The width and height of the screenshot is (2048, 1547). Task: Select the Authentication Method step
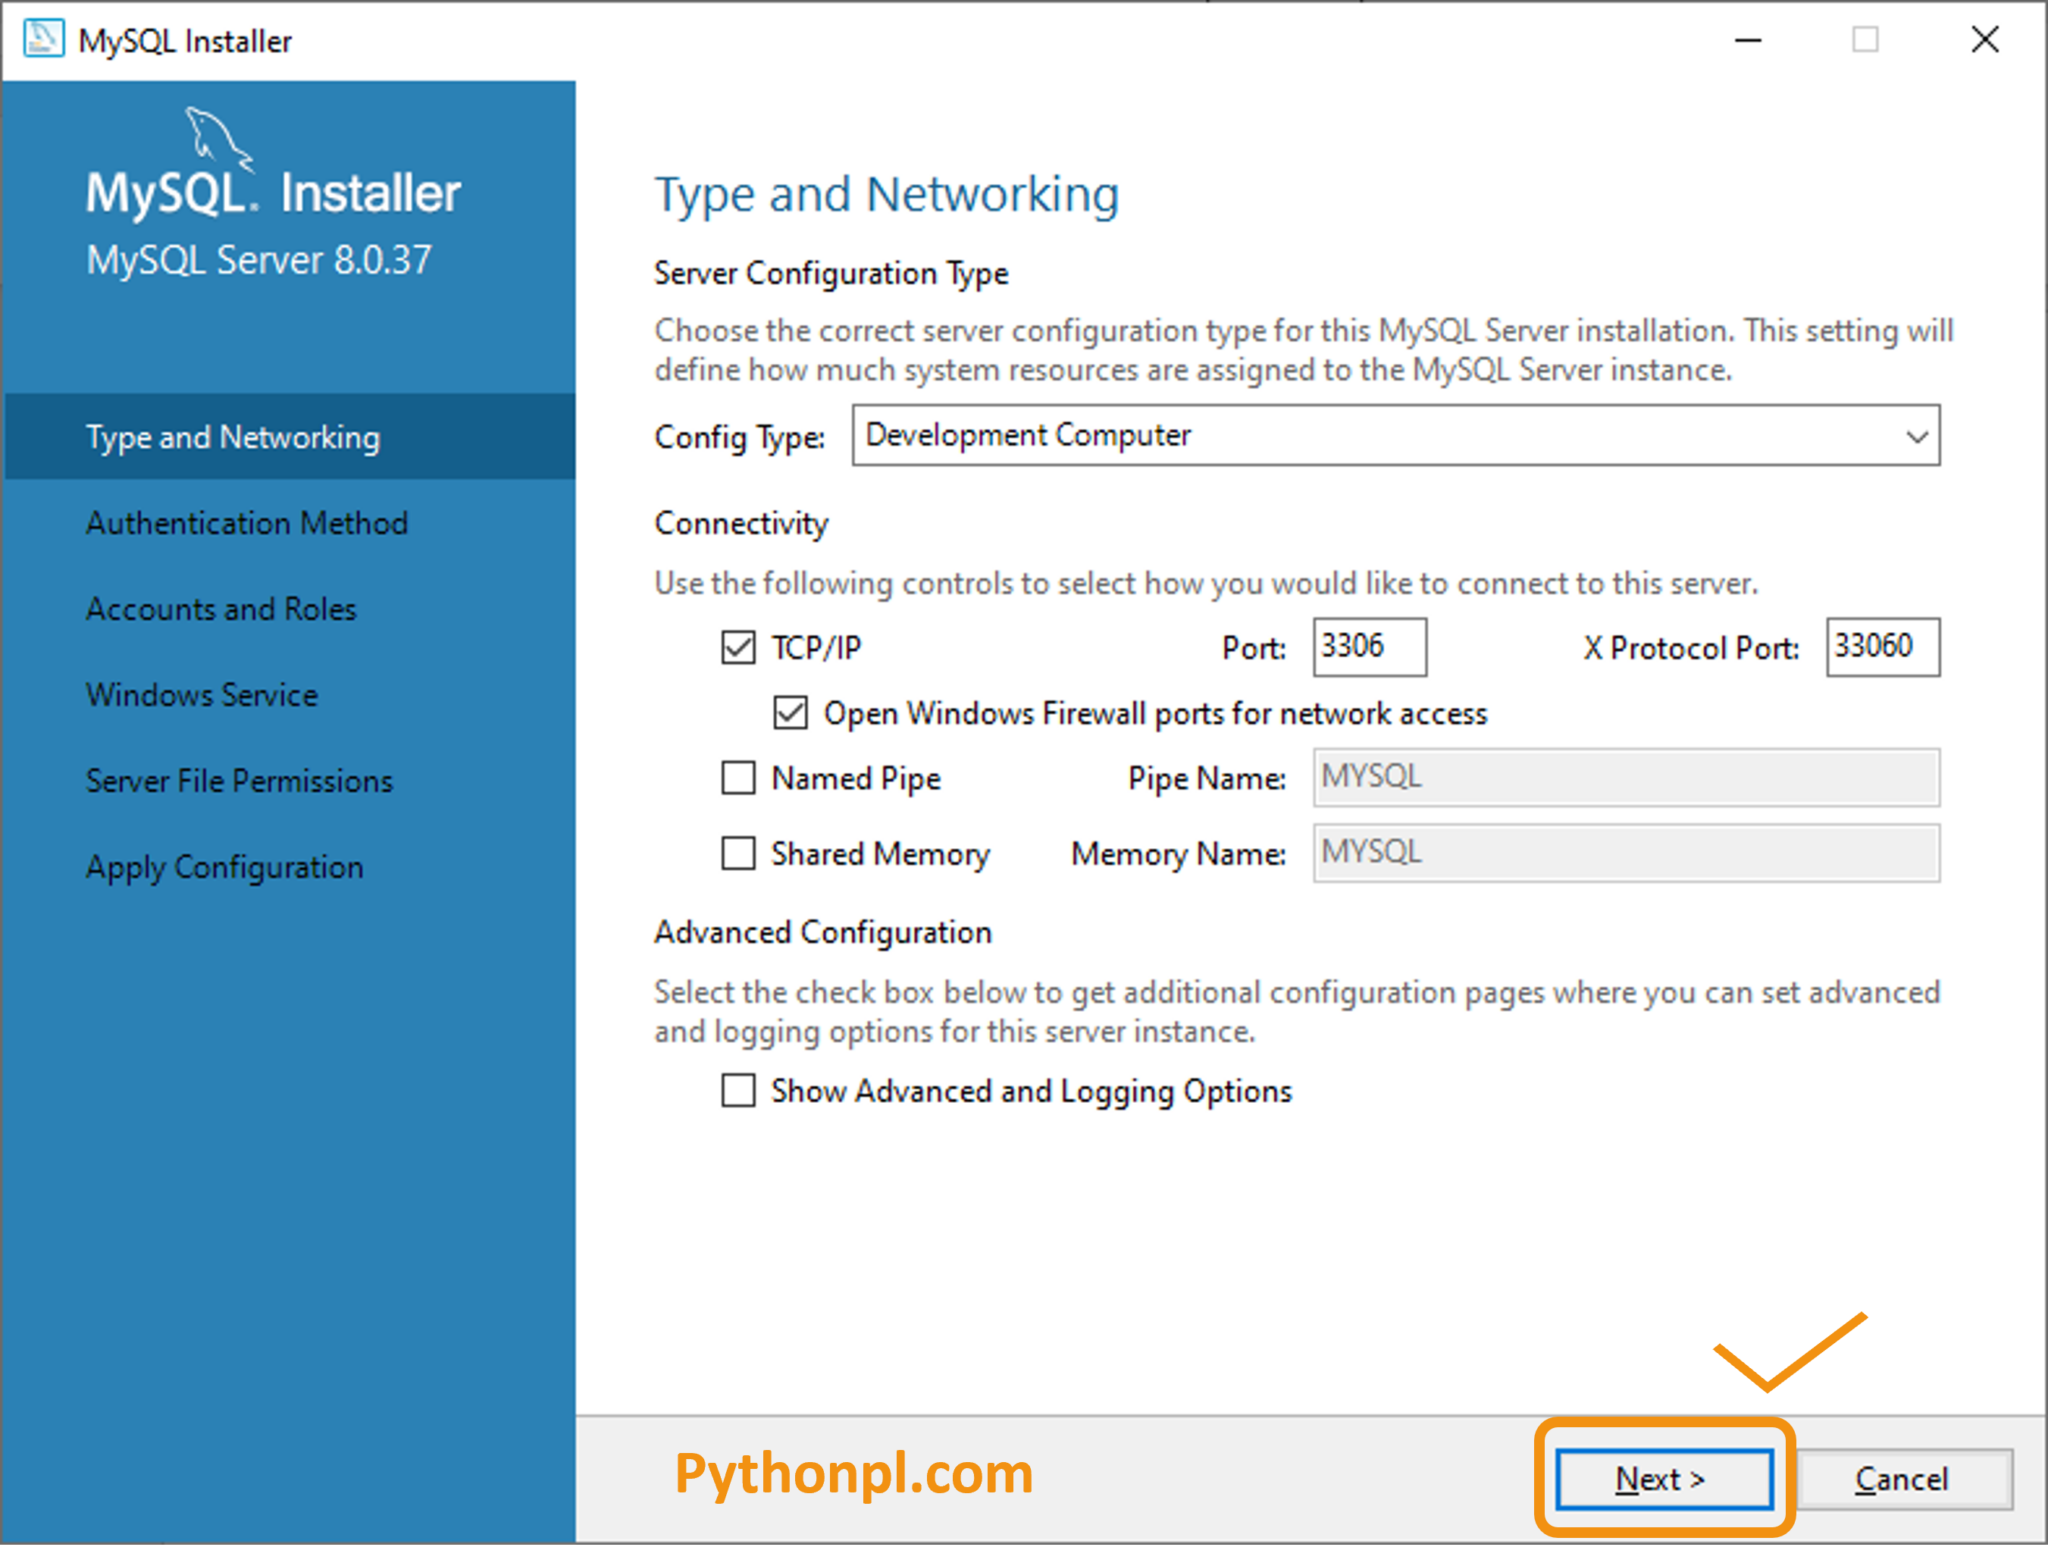246,522
